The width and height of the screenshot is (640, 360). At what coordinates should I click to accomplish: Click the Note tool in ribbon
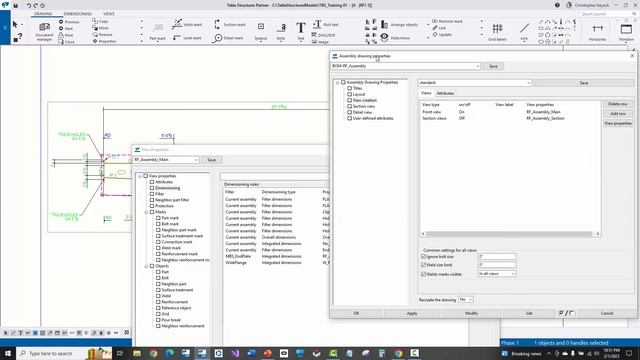(x=281, y=31)
